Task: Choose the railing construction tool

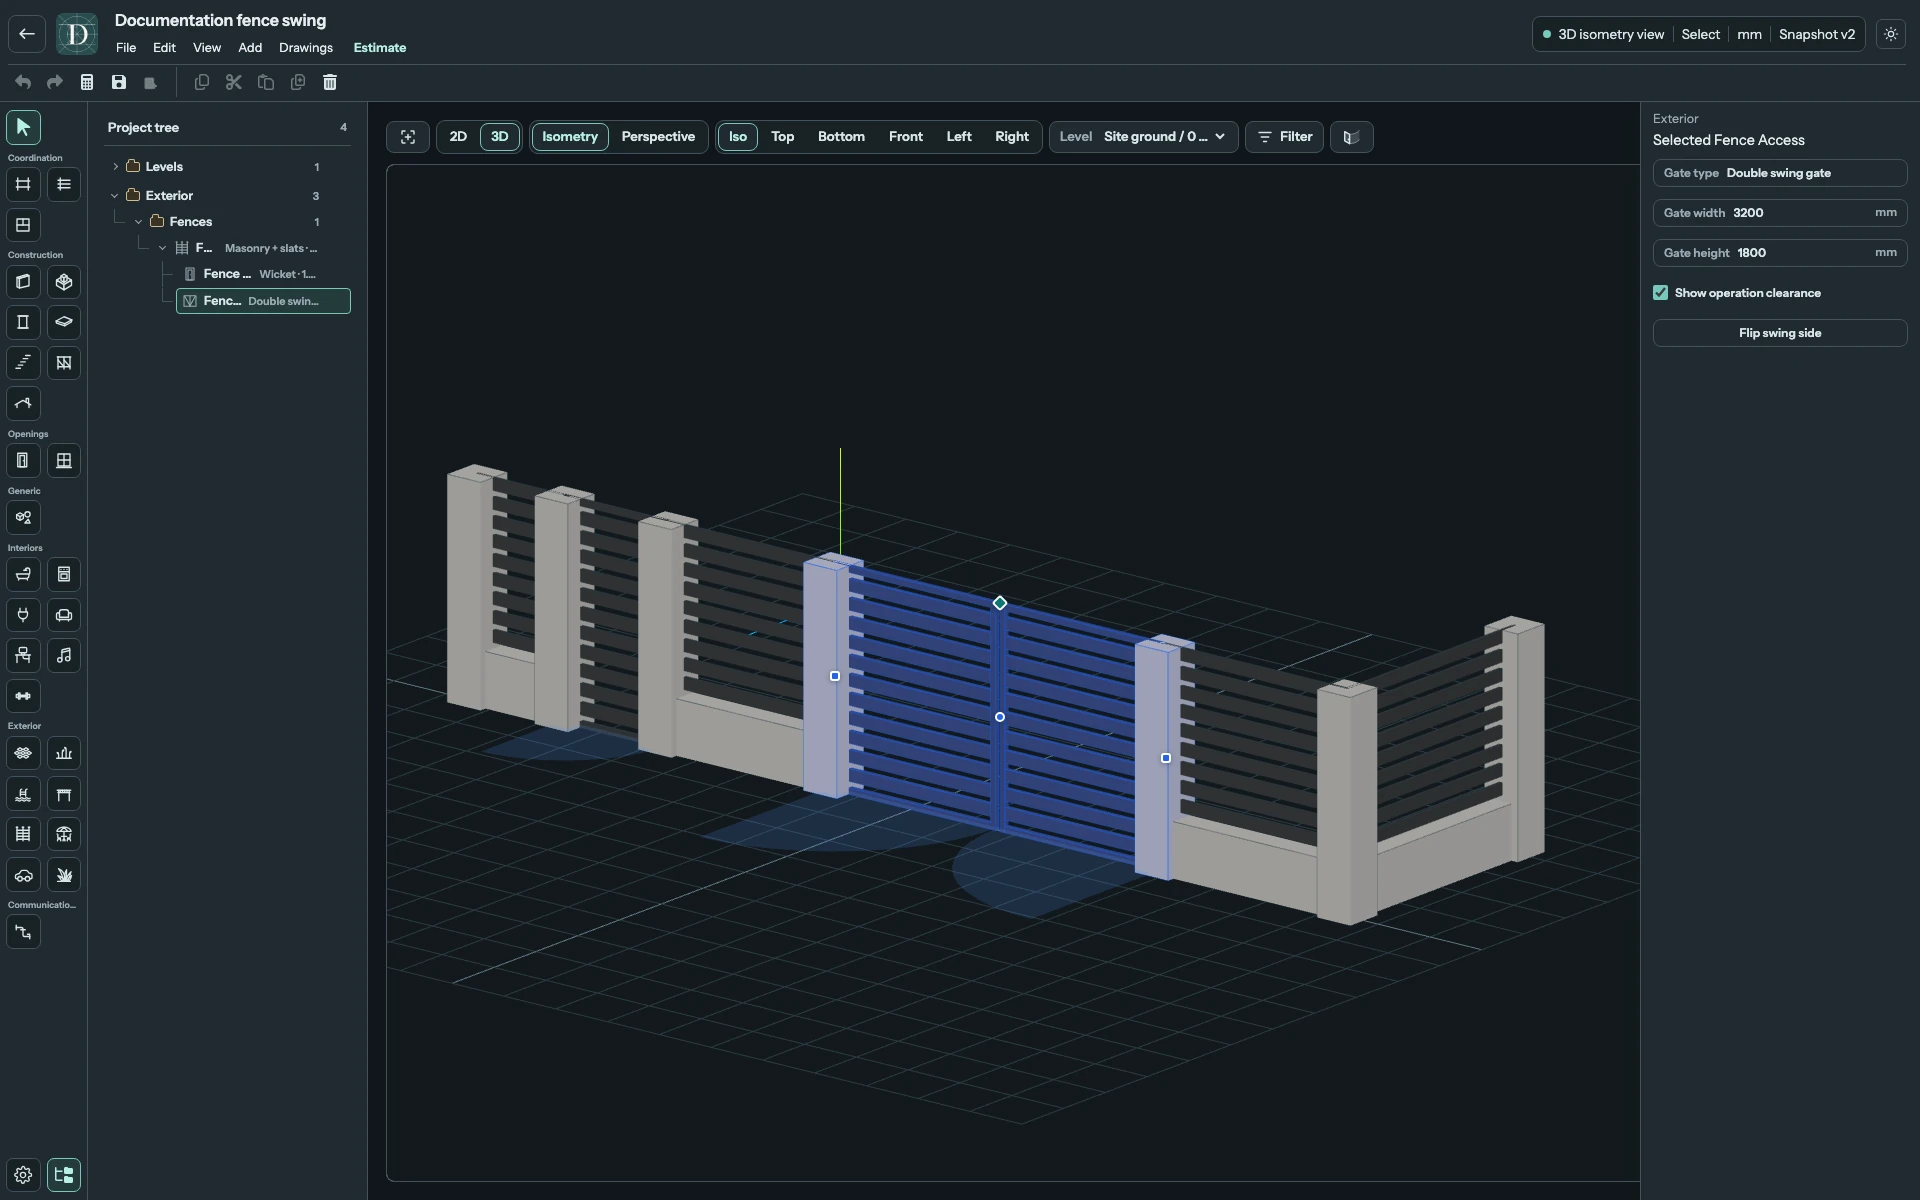Action: click(64, 363)
